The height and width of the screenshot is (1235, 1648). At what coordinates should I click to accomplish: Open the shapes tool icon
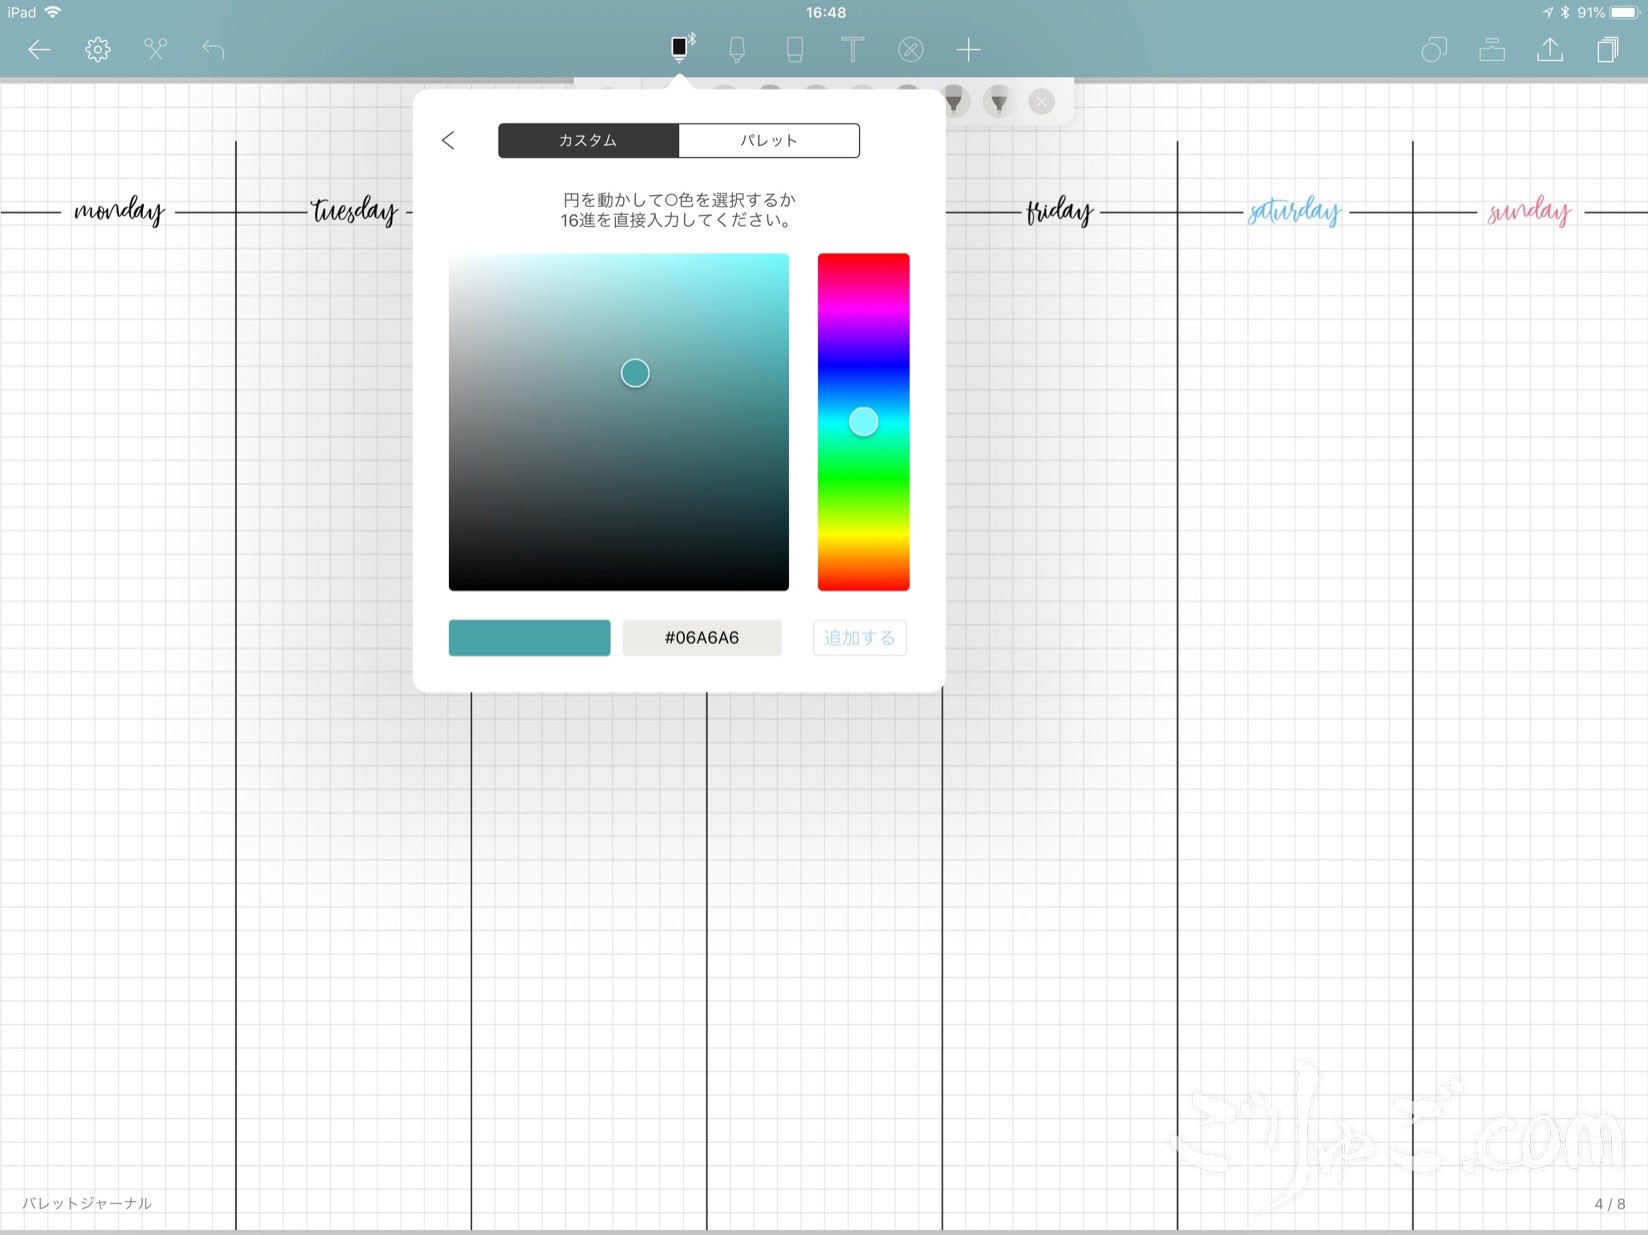[x=1434, y=49]
